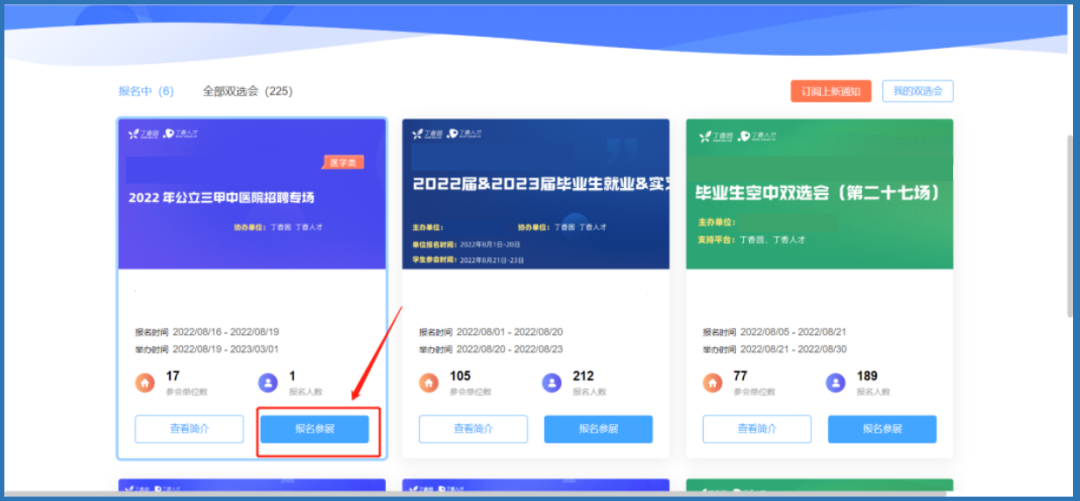Click the purple person icon beside 1
Screen dimensions: 1080x501
[268, 382]
